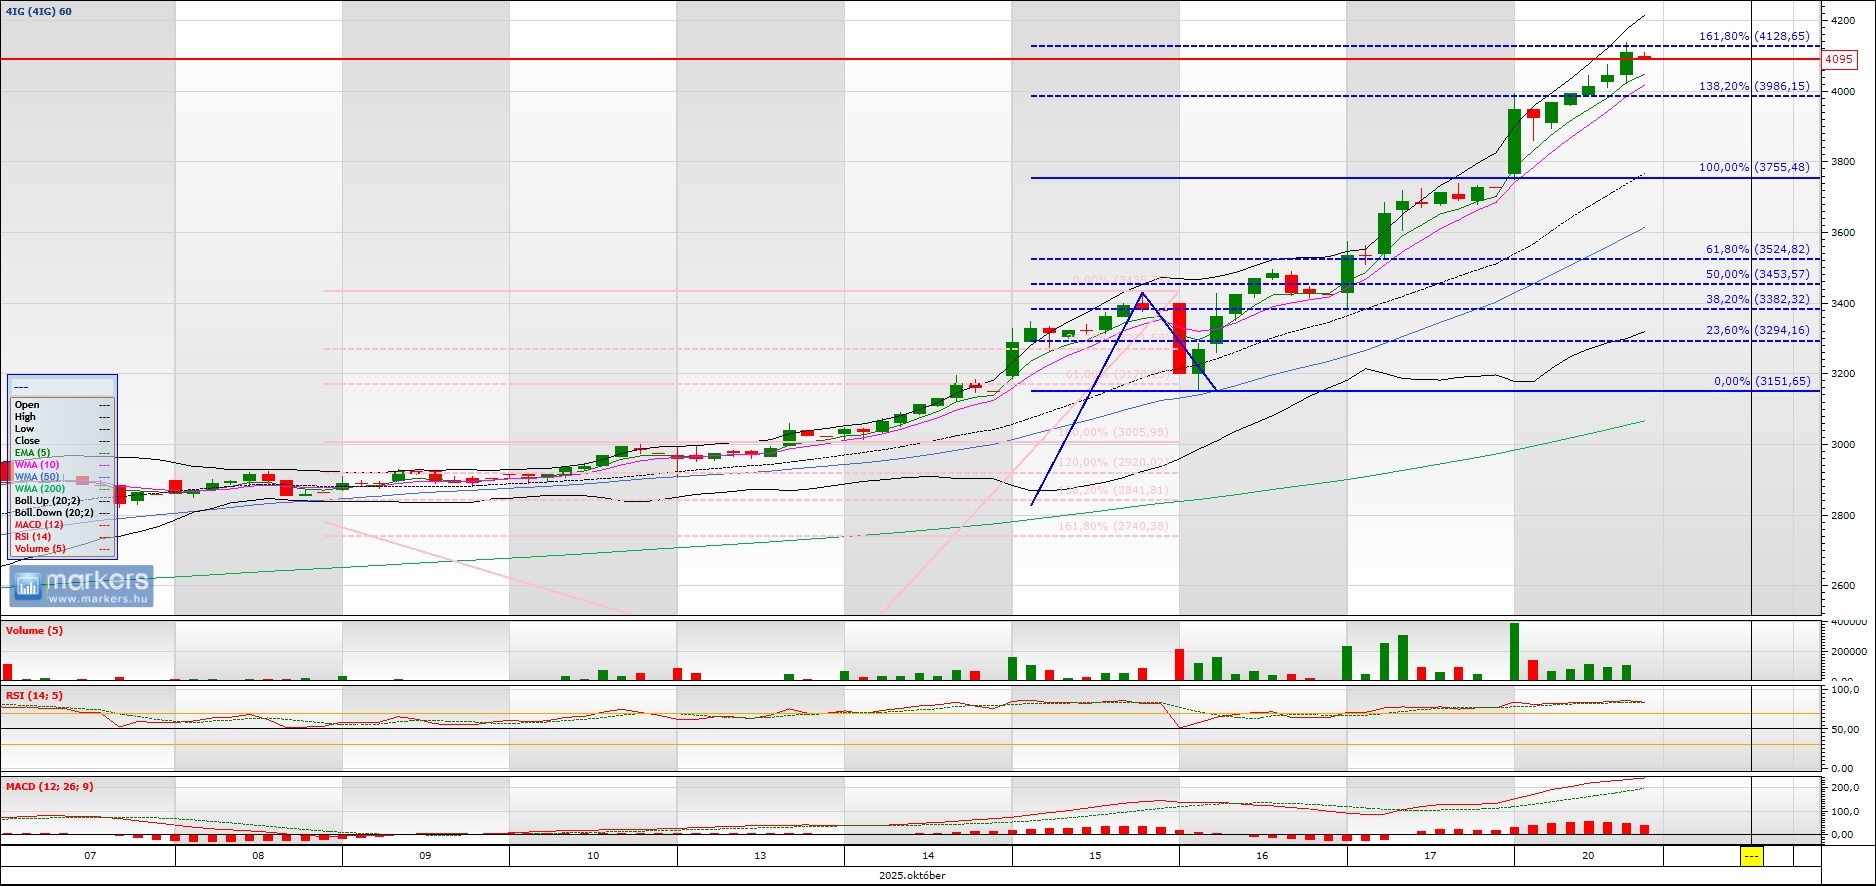Select the 4IG (4IG) 60 chart title
1876x886 pixels.
(38, 12)
